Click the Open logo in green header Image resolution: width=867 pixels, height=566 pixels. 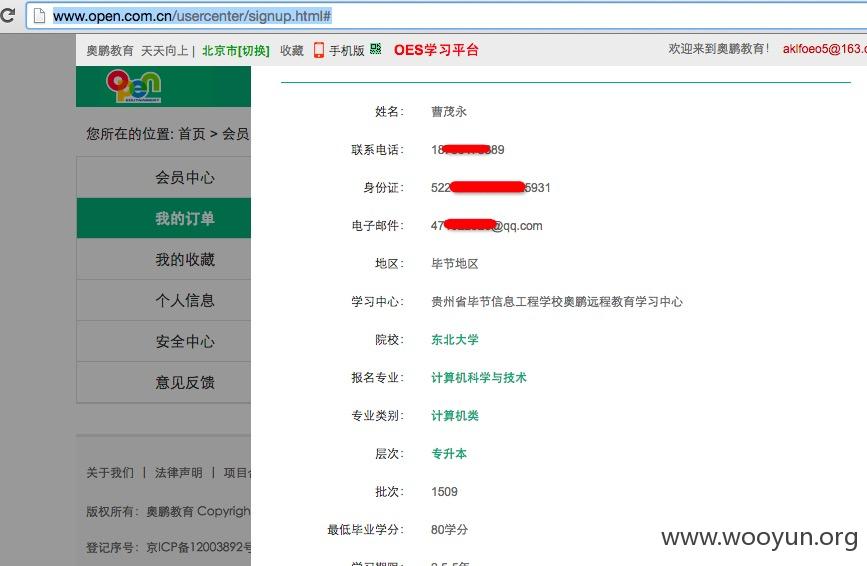pos(134,86)
